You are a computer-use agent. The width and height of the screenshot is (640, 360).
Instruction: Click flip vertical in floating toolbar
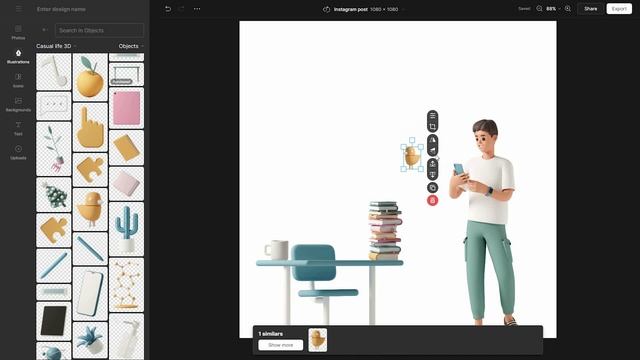432,151
